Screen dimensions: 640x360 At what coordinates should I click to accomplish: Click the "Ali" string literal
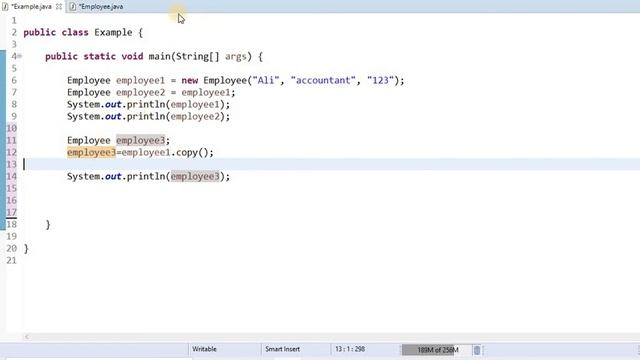[266, 80]
